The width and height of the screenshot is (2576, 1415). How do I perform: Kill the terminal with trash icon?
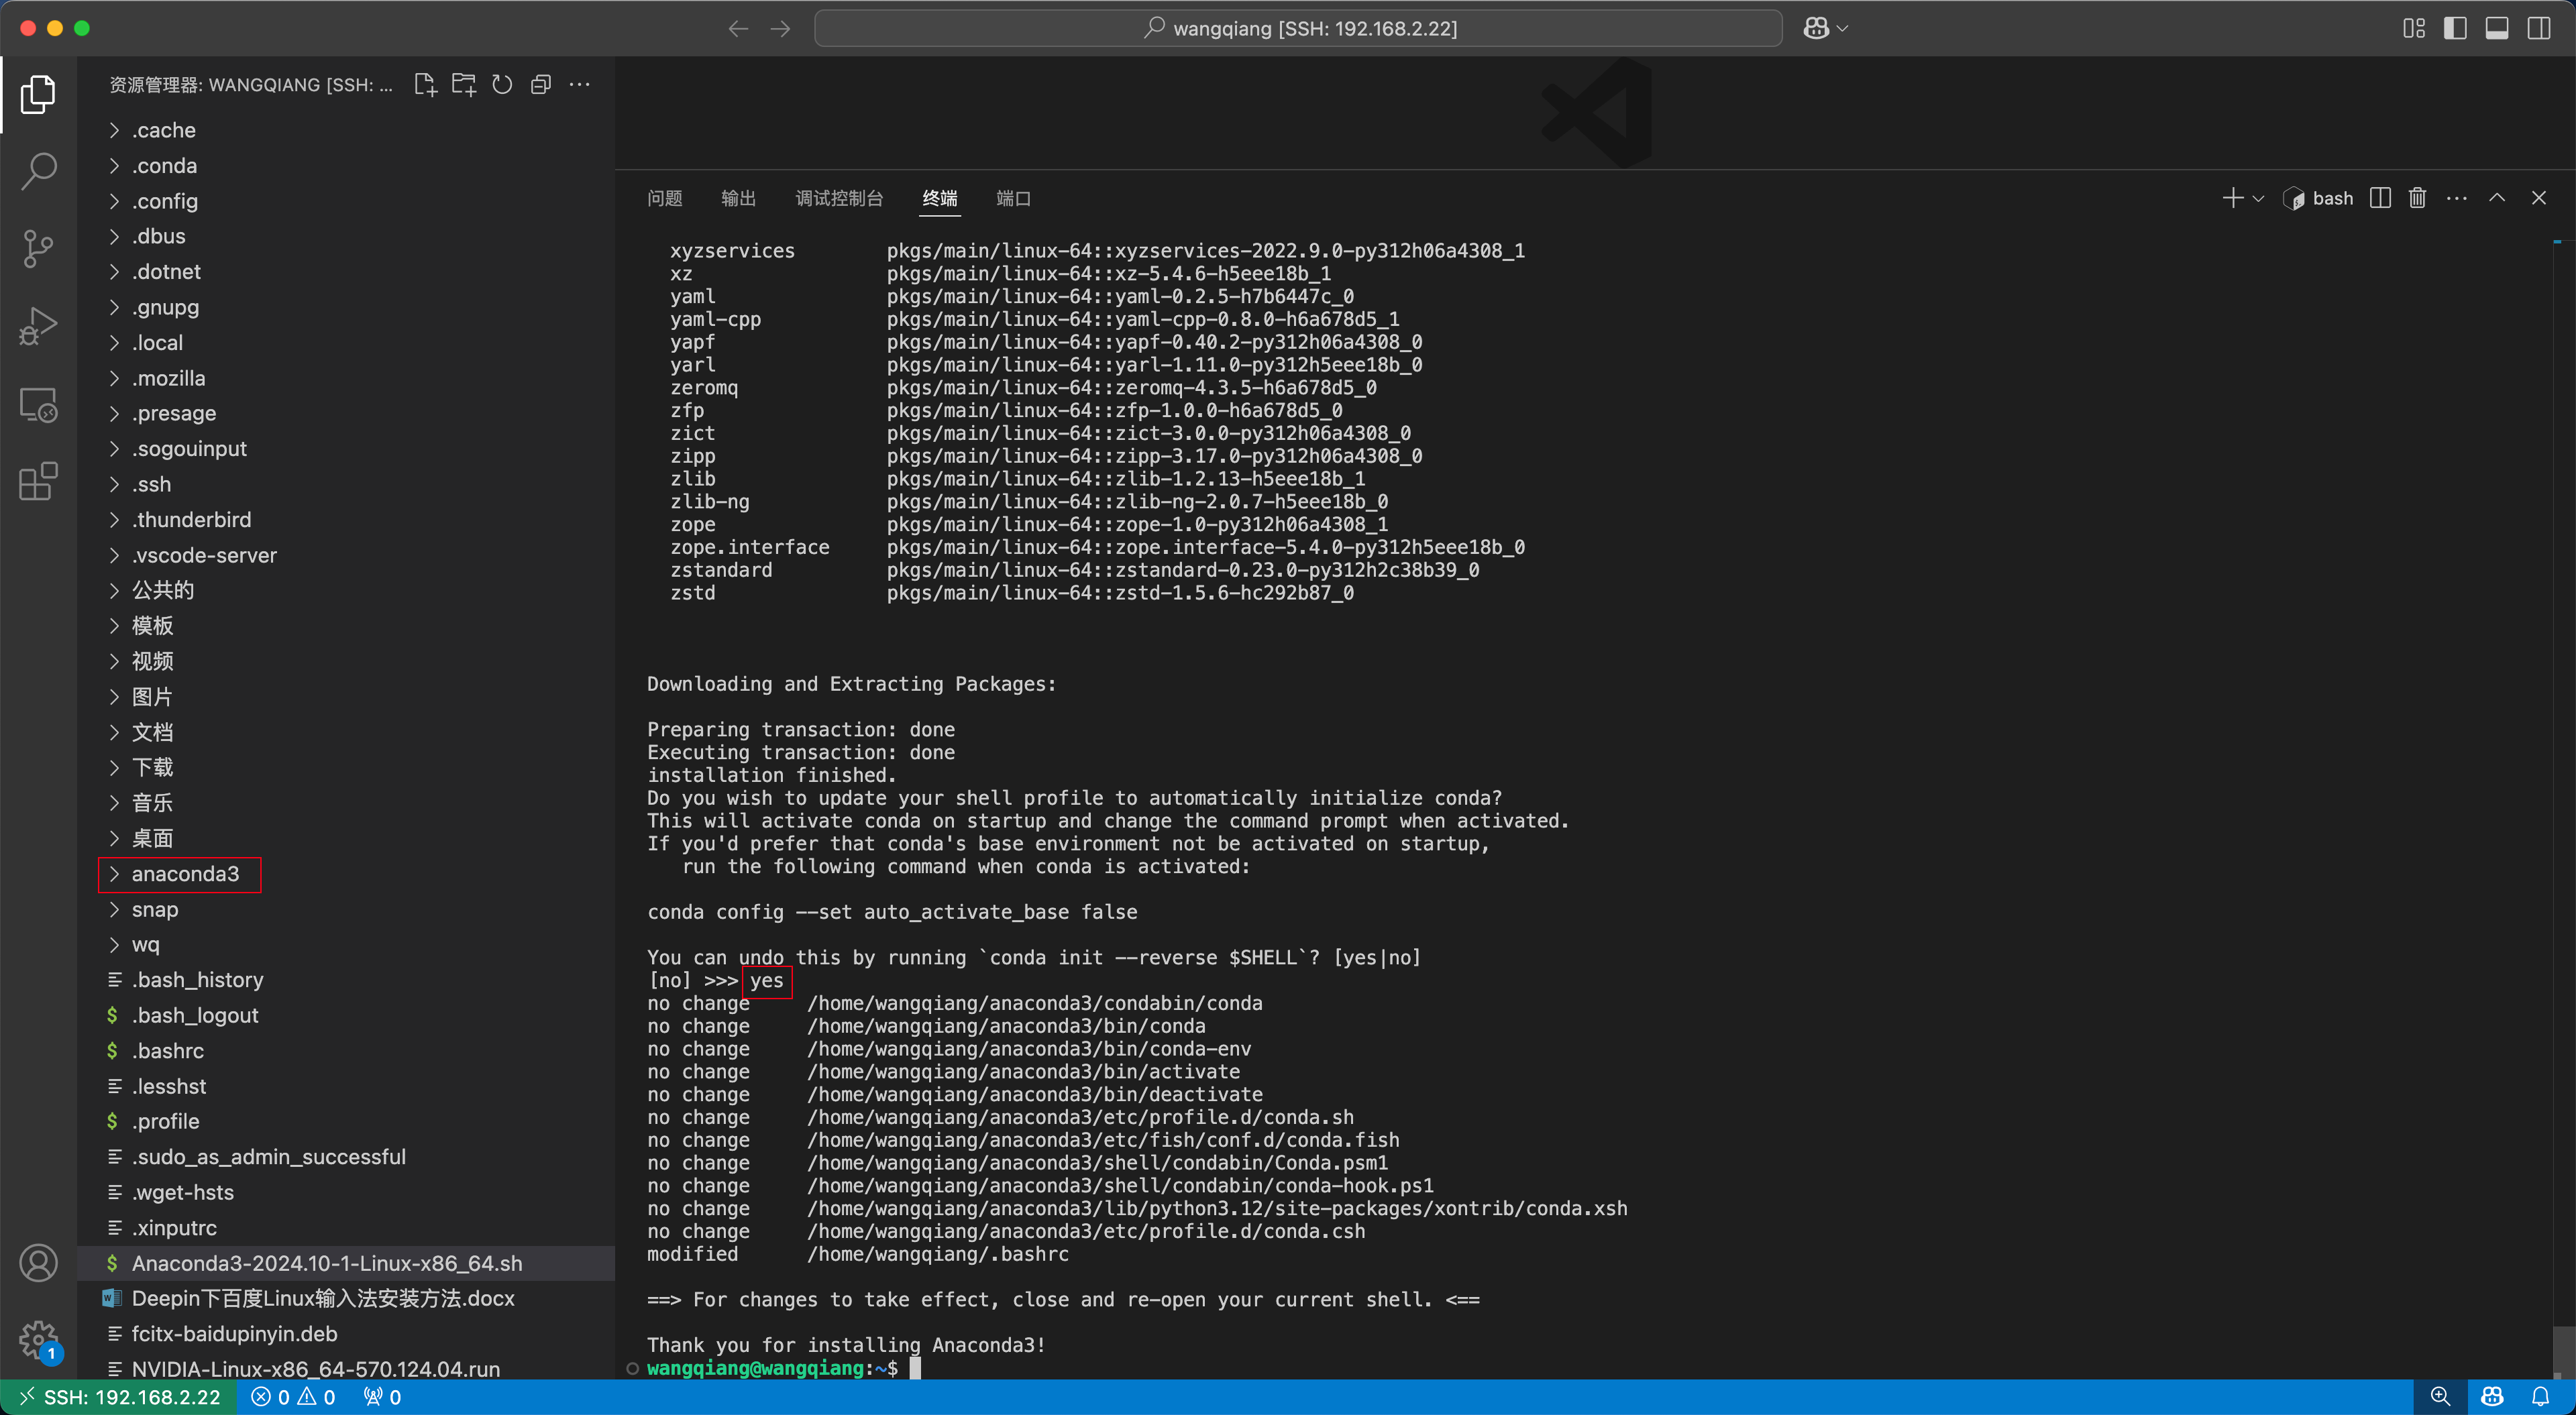tap(2417, 198)
